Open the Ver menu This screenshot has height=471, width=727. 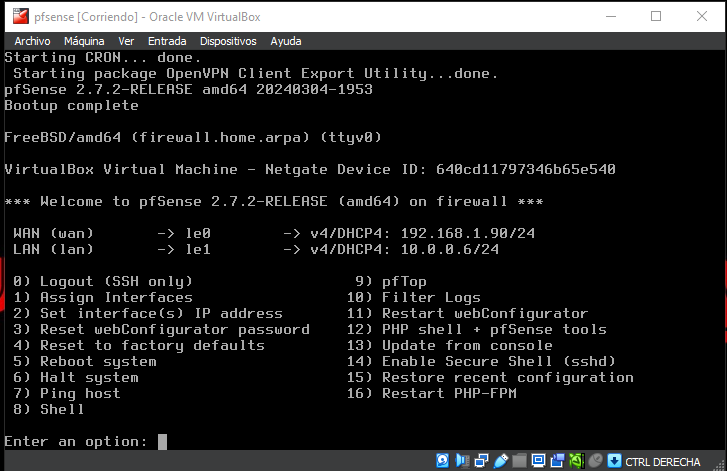coord(126,41)
